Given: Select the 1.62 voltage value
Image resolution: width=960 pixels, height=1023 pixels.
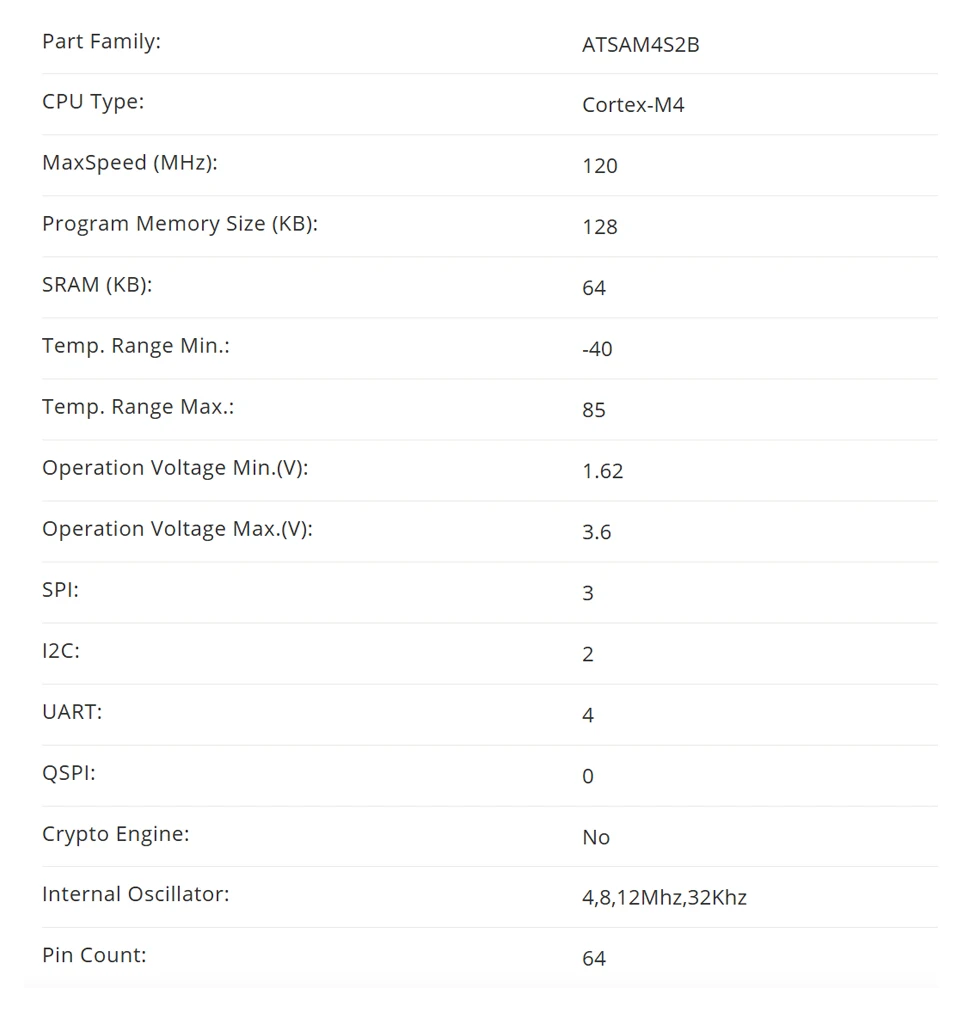Looking at the screenshot, I should [603, 471].
